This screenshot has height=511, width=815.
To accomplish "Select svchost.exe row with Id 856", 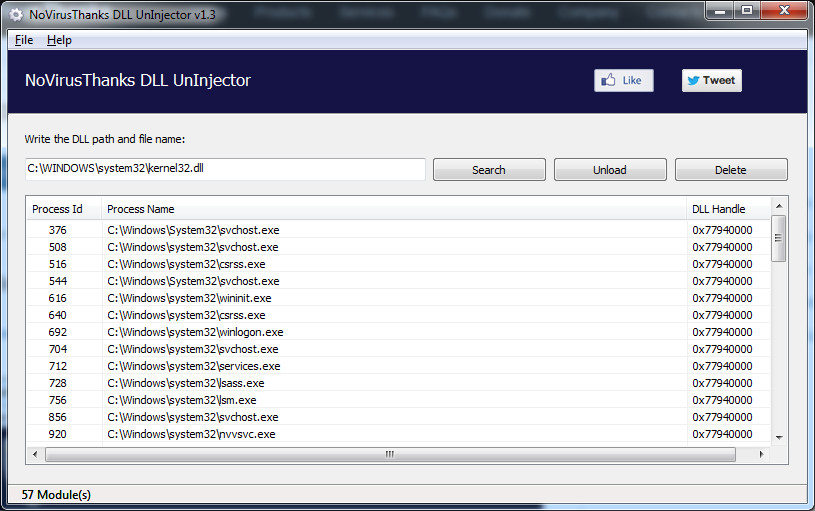I will pos(398,417).
